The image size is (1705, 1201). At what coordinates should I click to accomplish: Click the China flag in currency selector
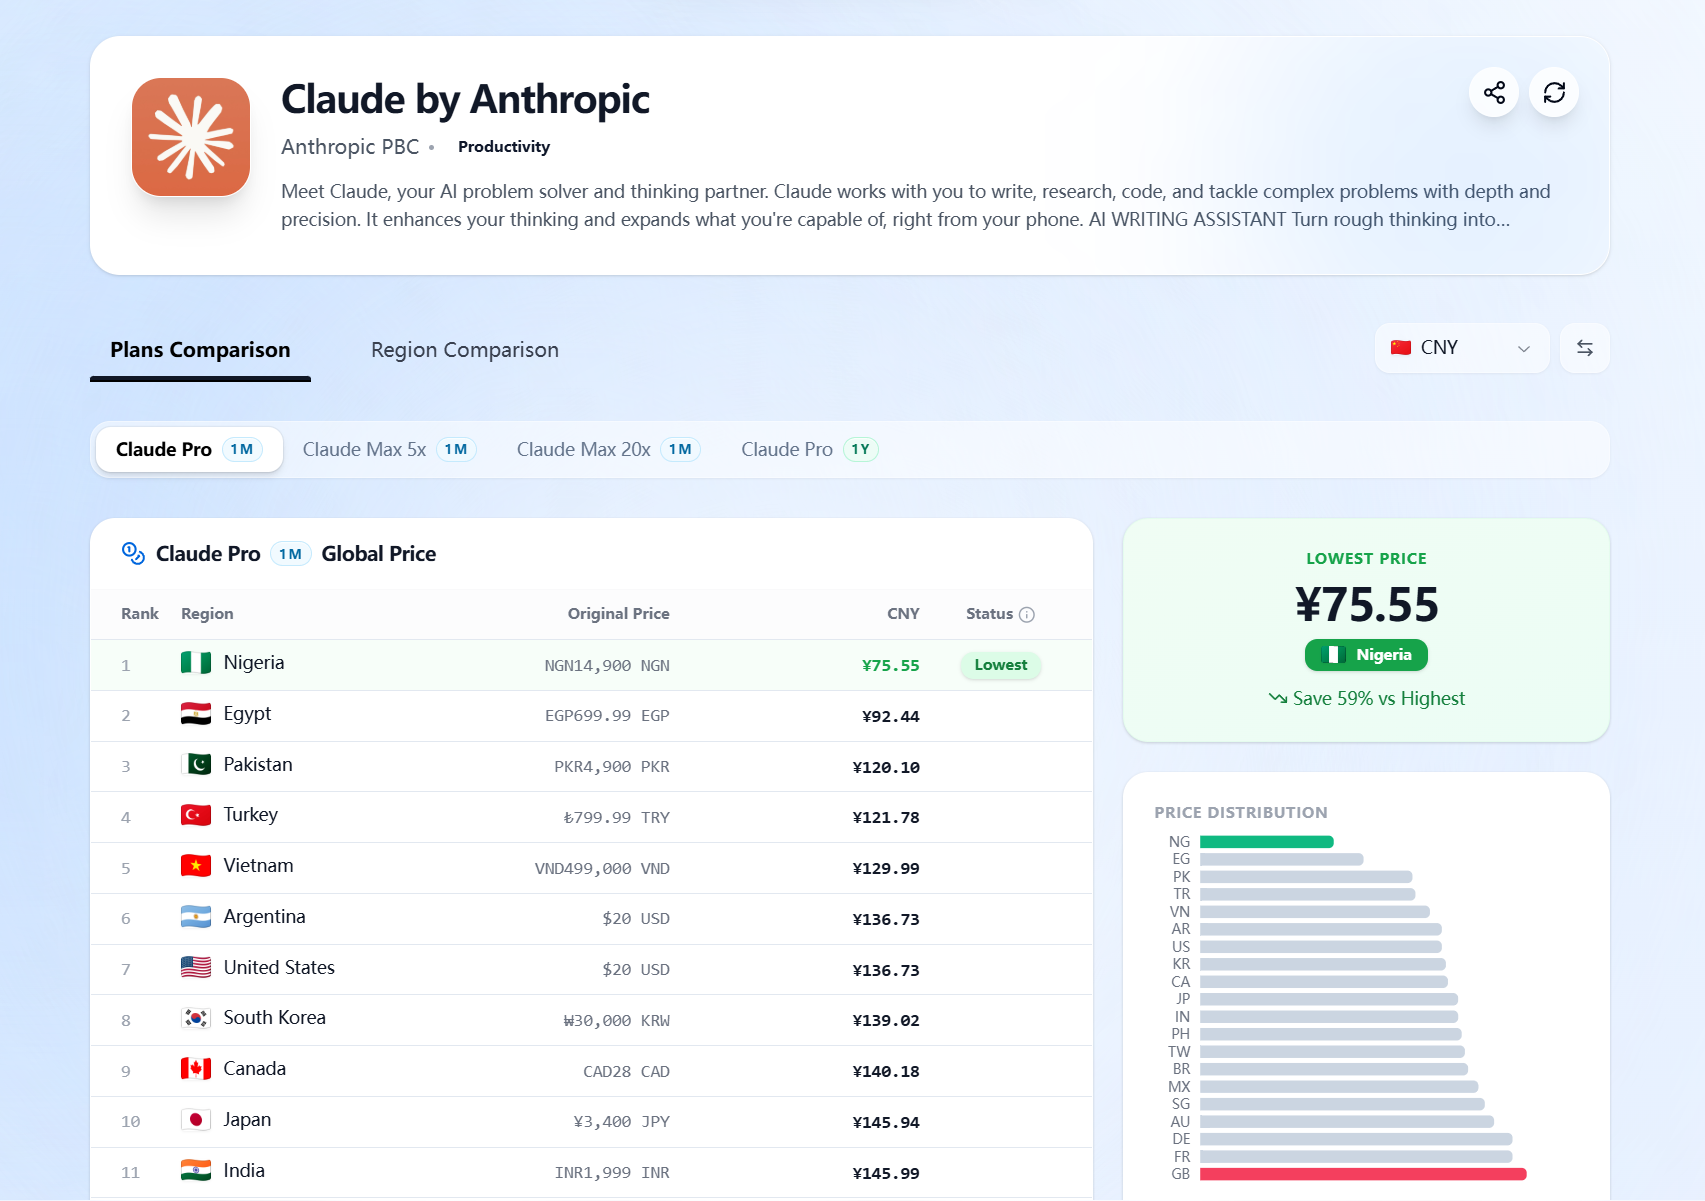1401,347
